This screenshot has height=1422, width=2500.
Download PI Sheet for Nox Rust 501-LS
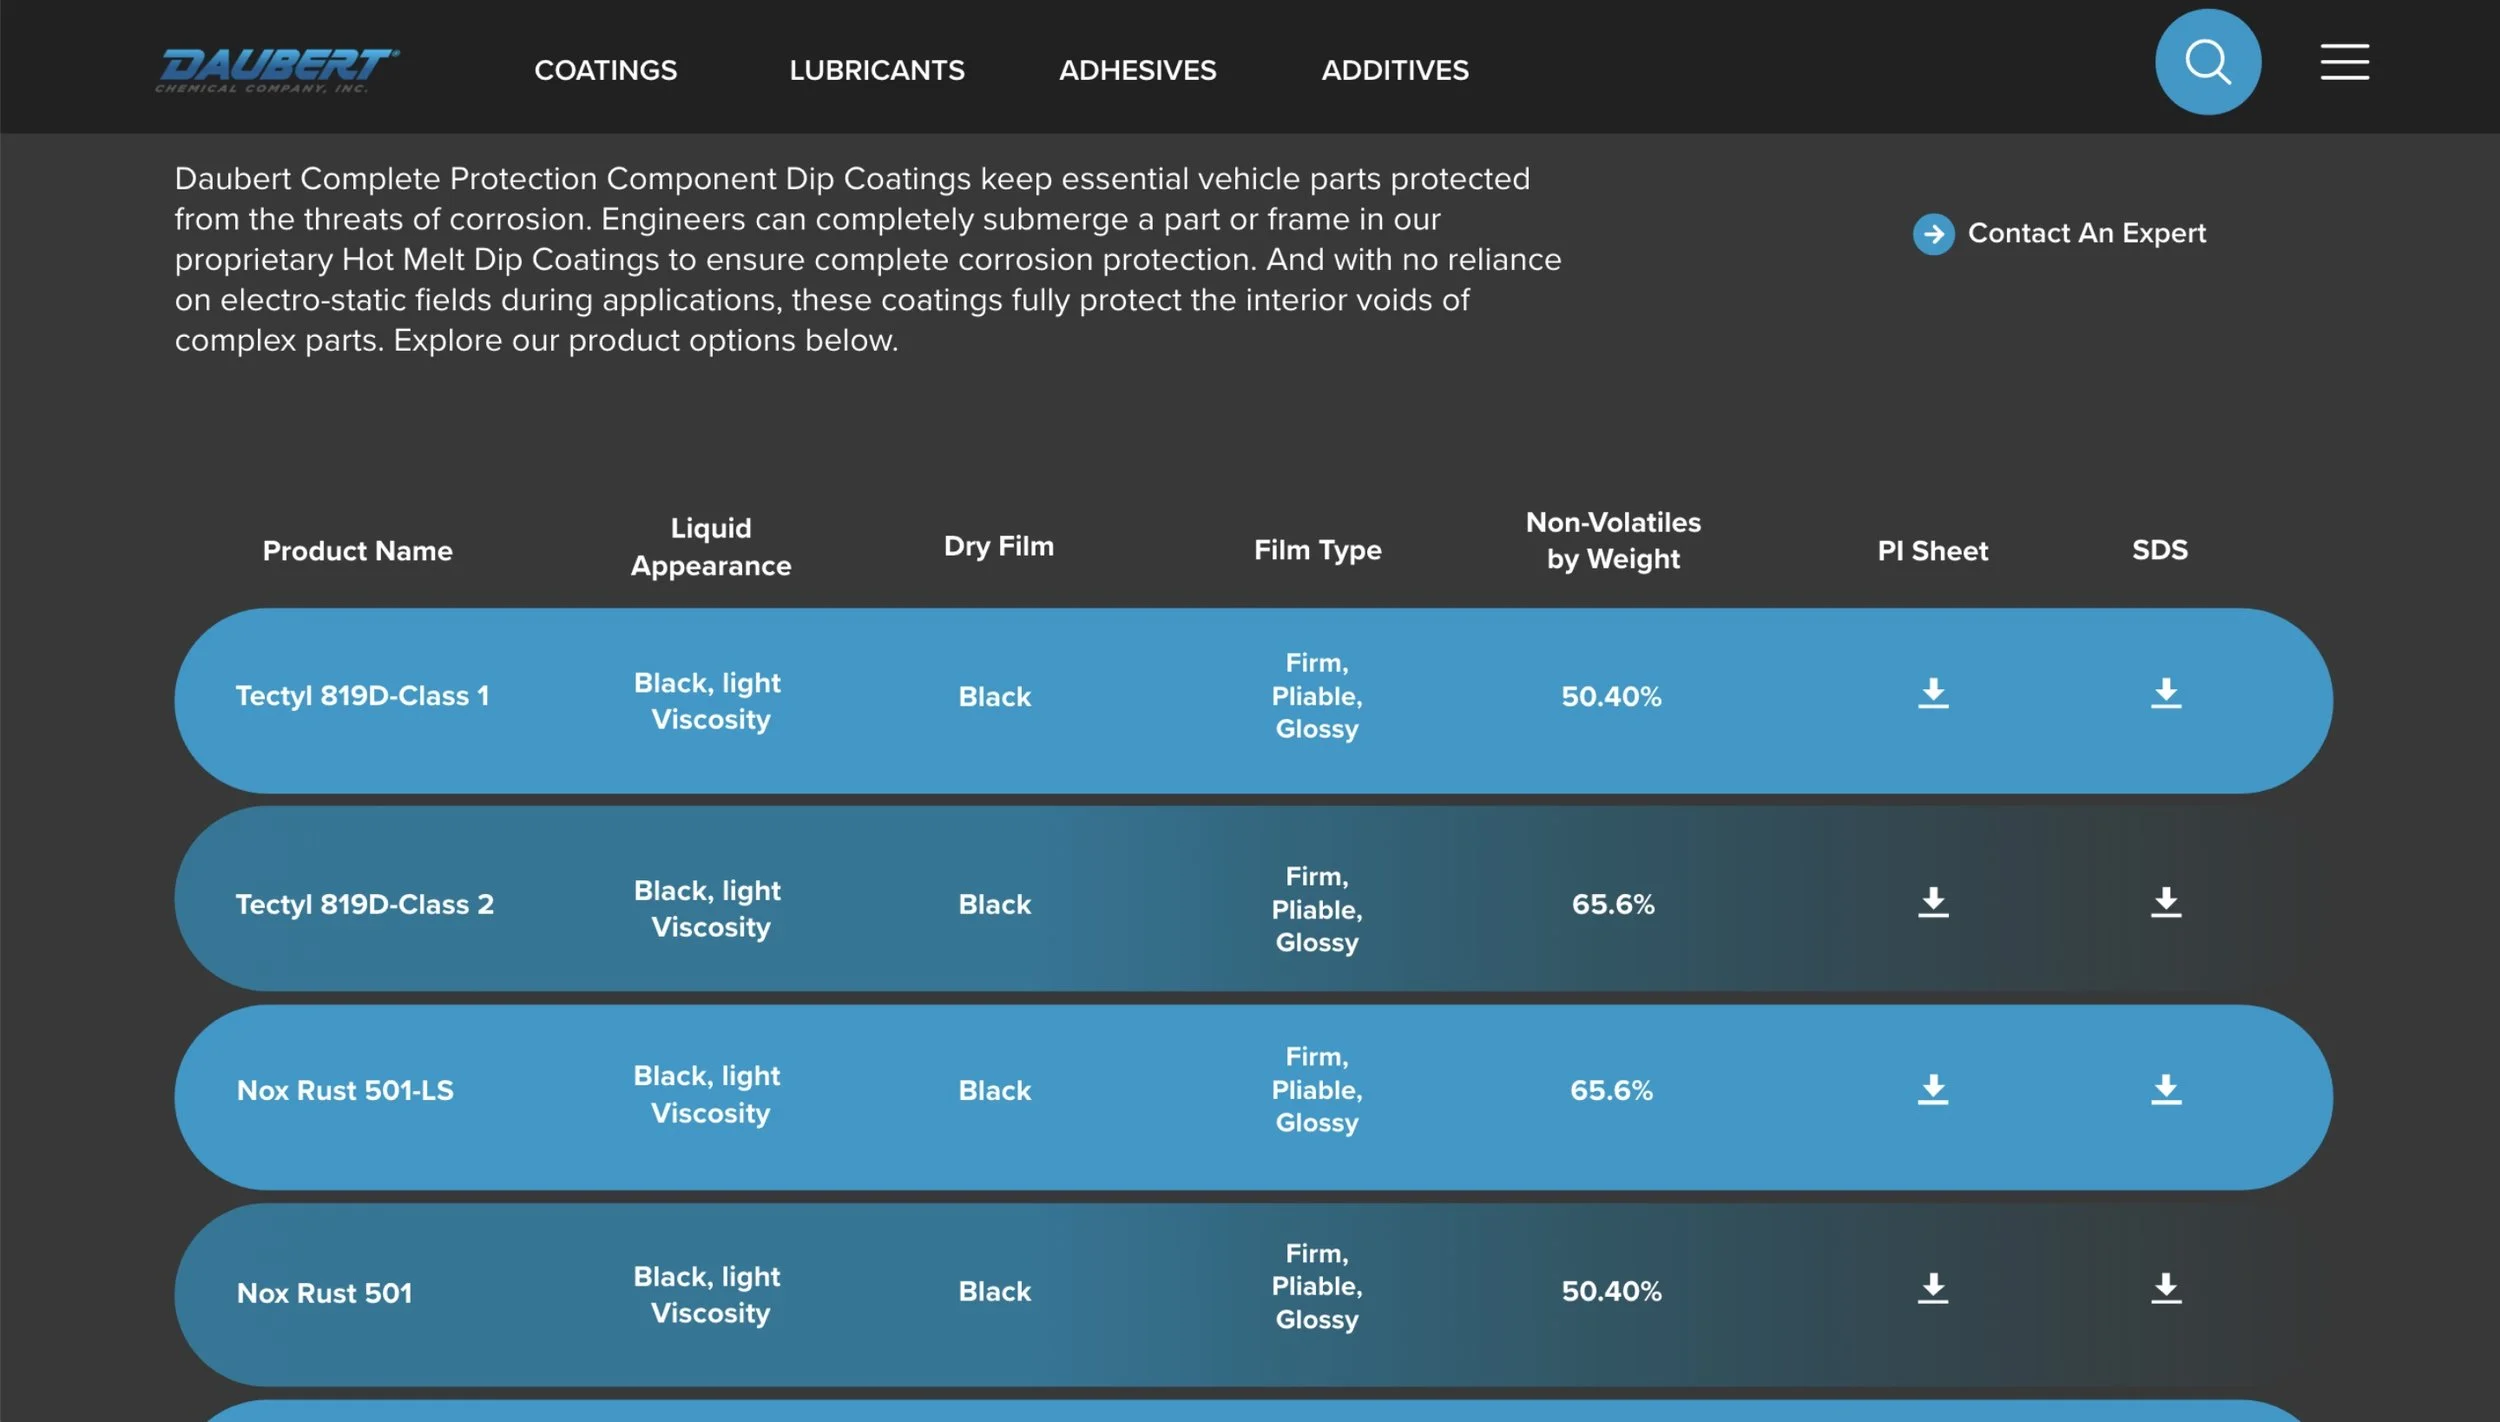point(1933,1089)
